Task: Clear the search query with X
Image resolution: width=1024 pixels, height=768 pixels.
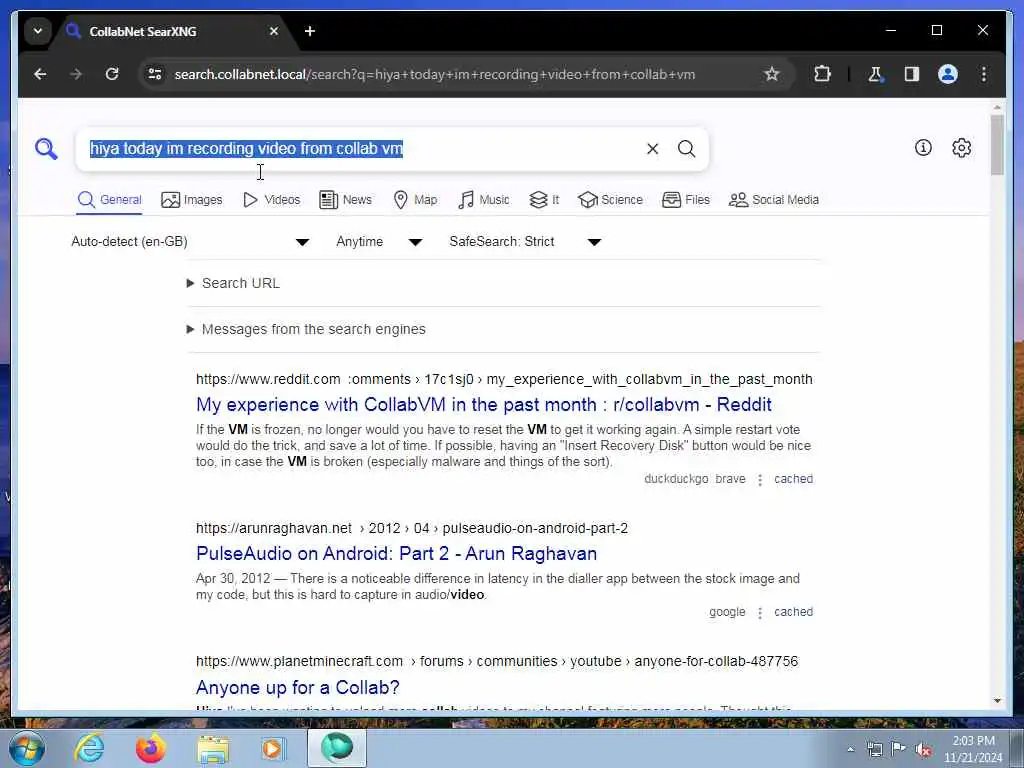Action: tap(652, 149)
